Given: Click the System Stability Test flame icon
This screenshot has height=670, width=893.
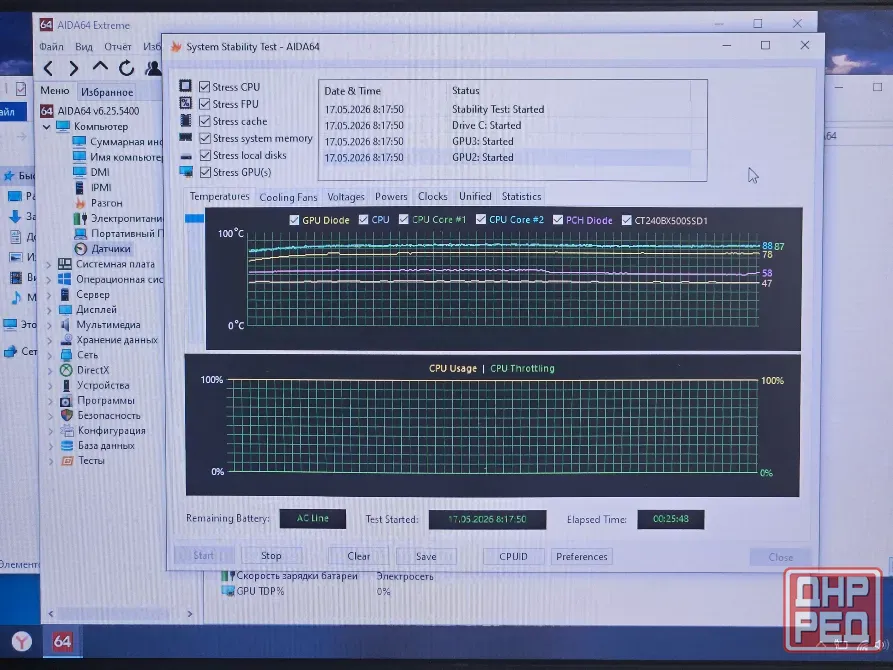Looking at the screenshot, I should click(176, 47).
